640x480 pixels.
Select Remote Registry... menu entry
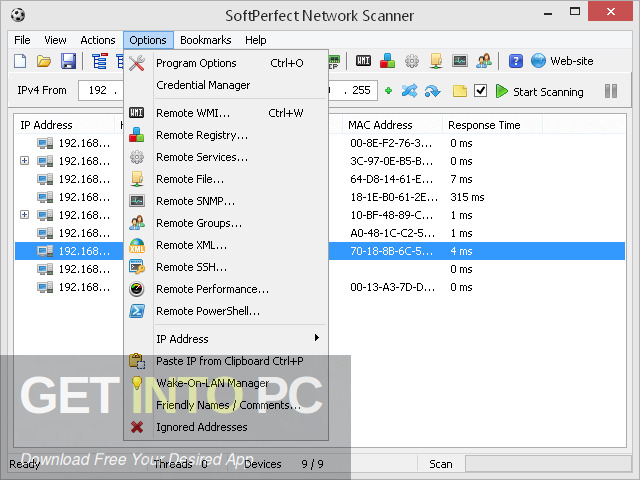tap(226, 135)
